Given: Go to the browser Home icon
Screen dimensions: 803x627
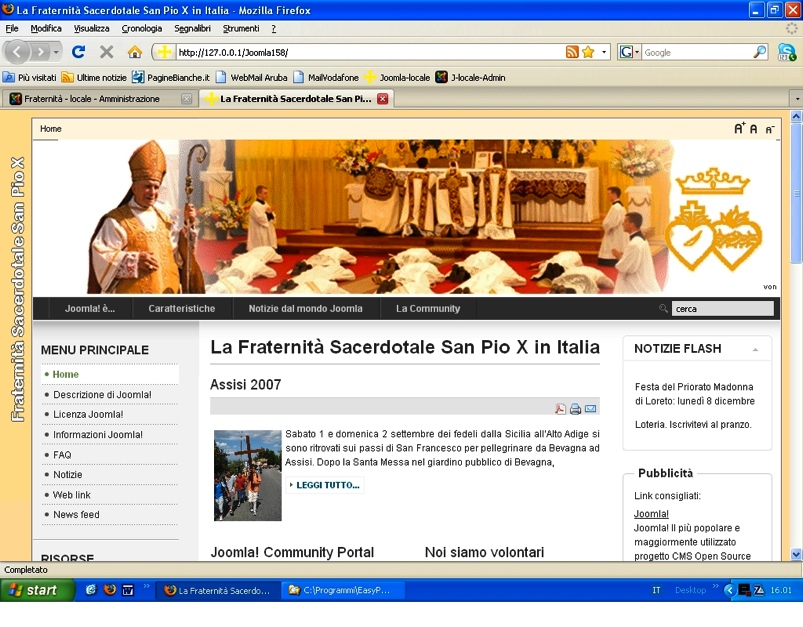Looking at the screenshot, I should coord(135,52).
